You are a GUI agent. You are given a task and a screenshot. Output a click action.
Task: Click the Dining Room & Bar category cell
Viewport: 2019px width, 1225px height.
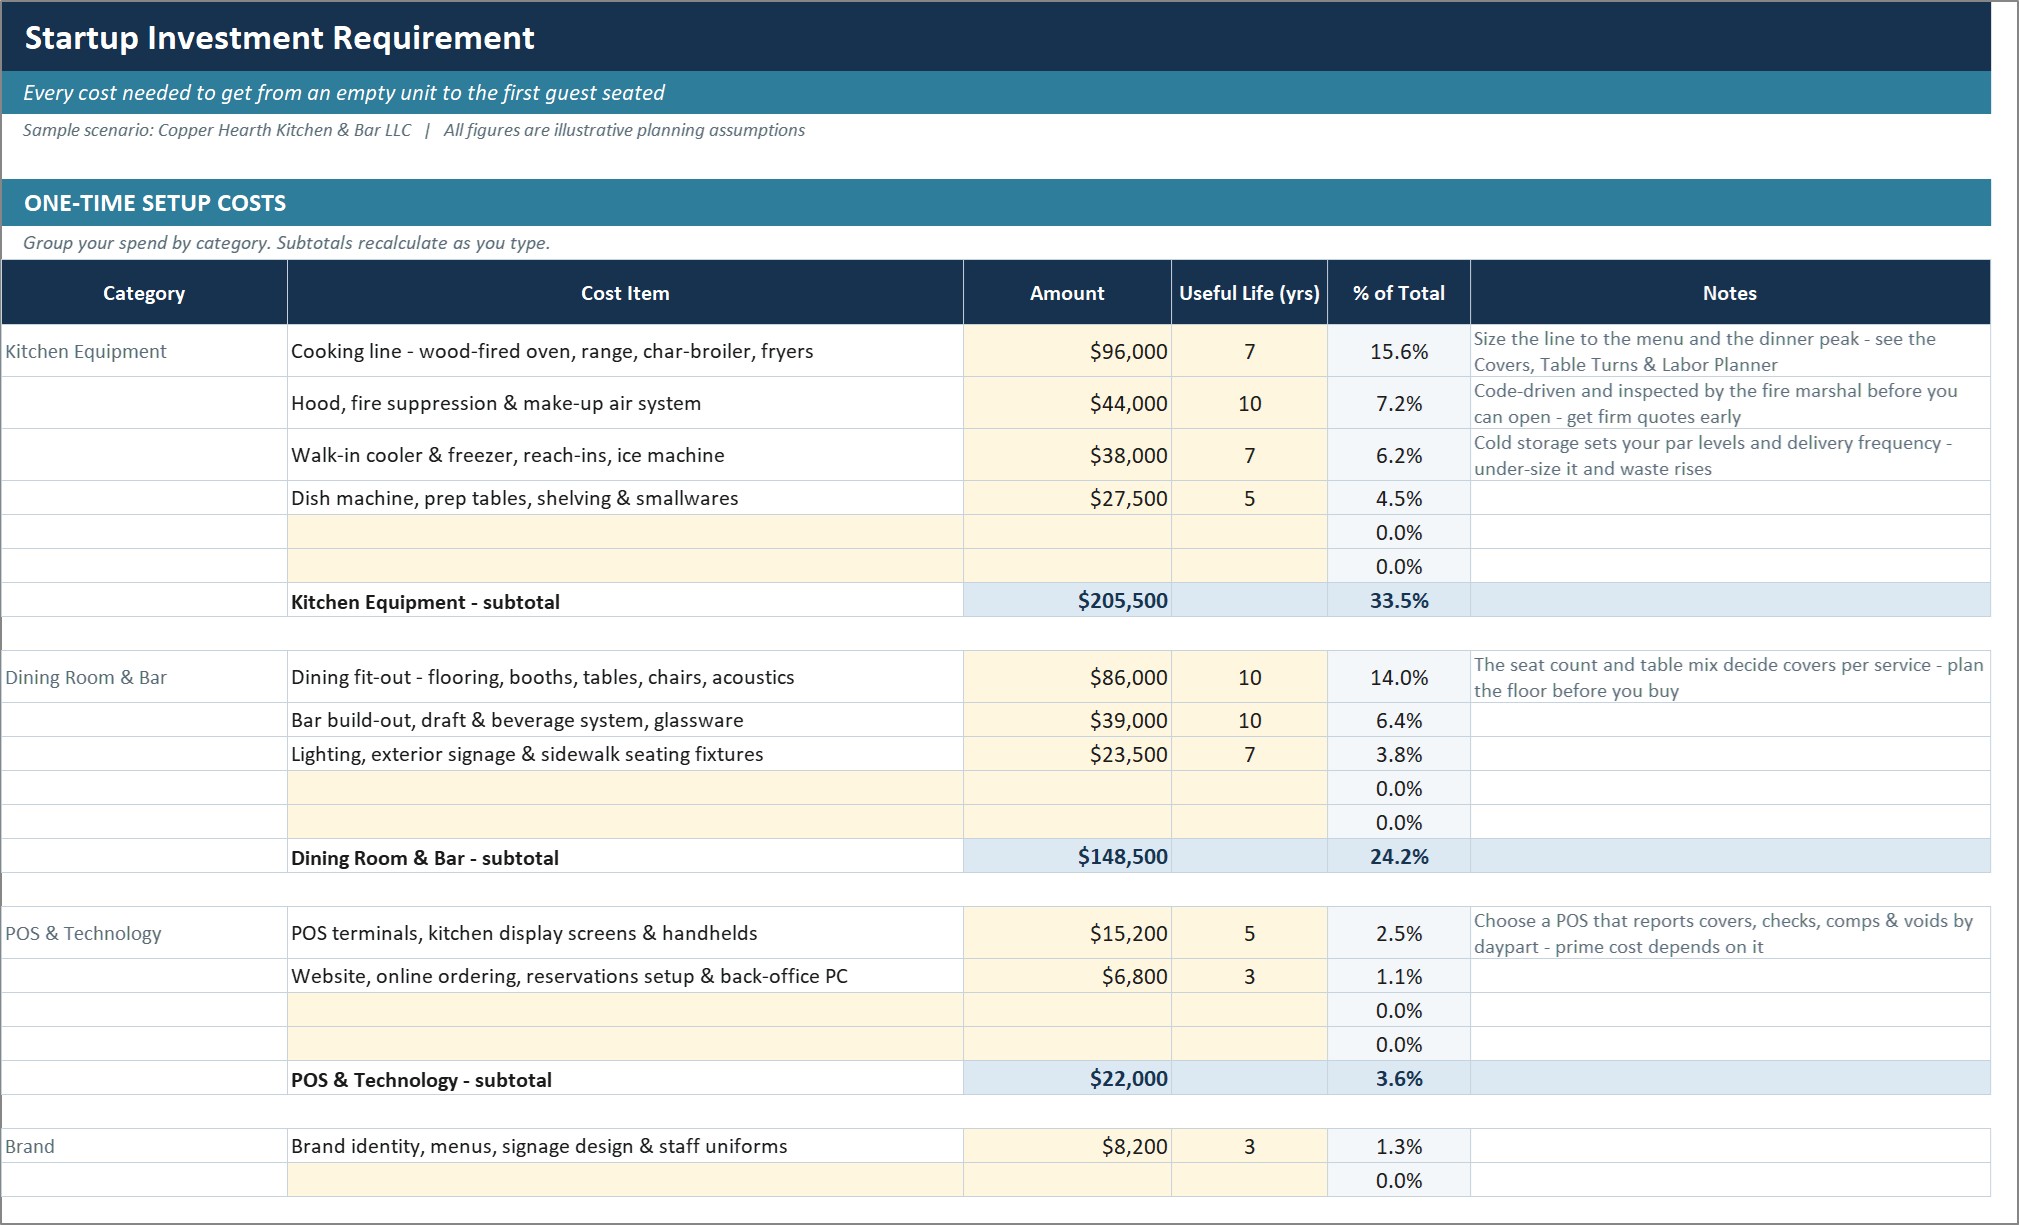click(x=144, y=677)
